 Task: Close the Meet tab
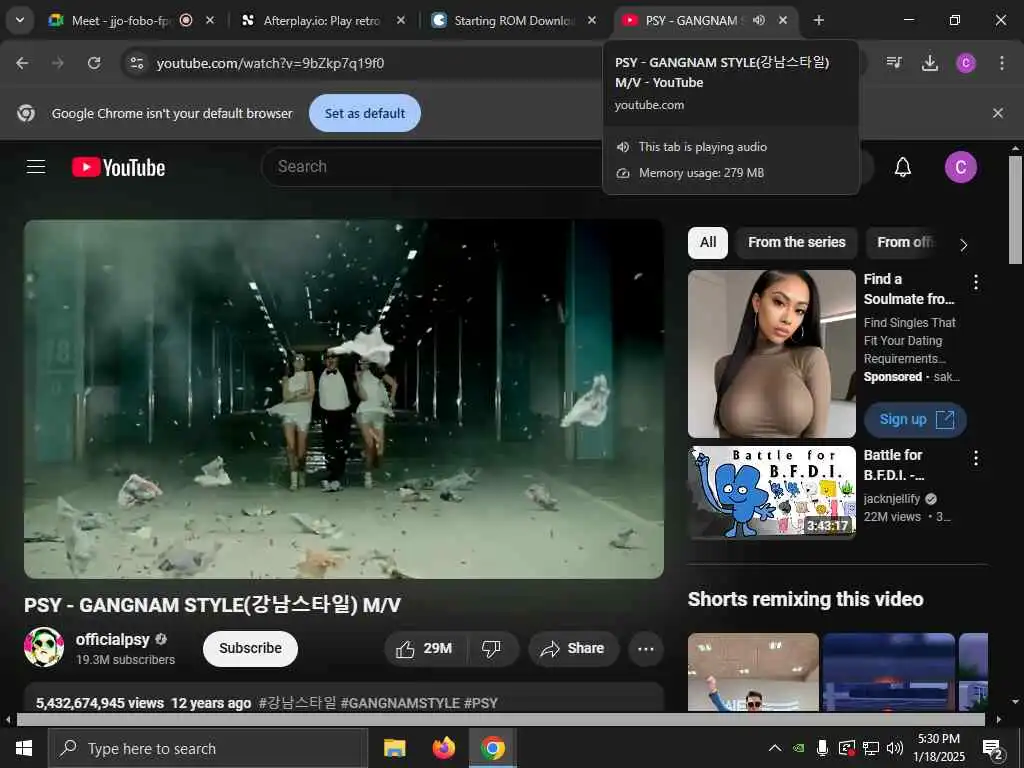pos(210,20)
